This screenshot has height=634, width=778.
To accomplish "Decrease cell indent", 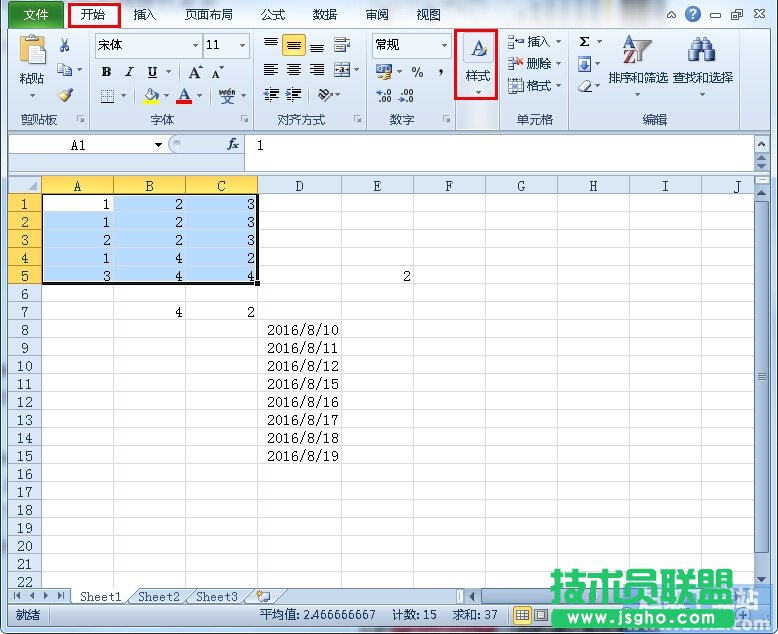I will coord(271,94).
